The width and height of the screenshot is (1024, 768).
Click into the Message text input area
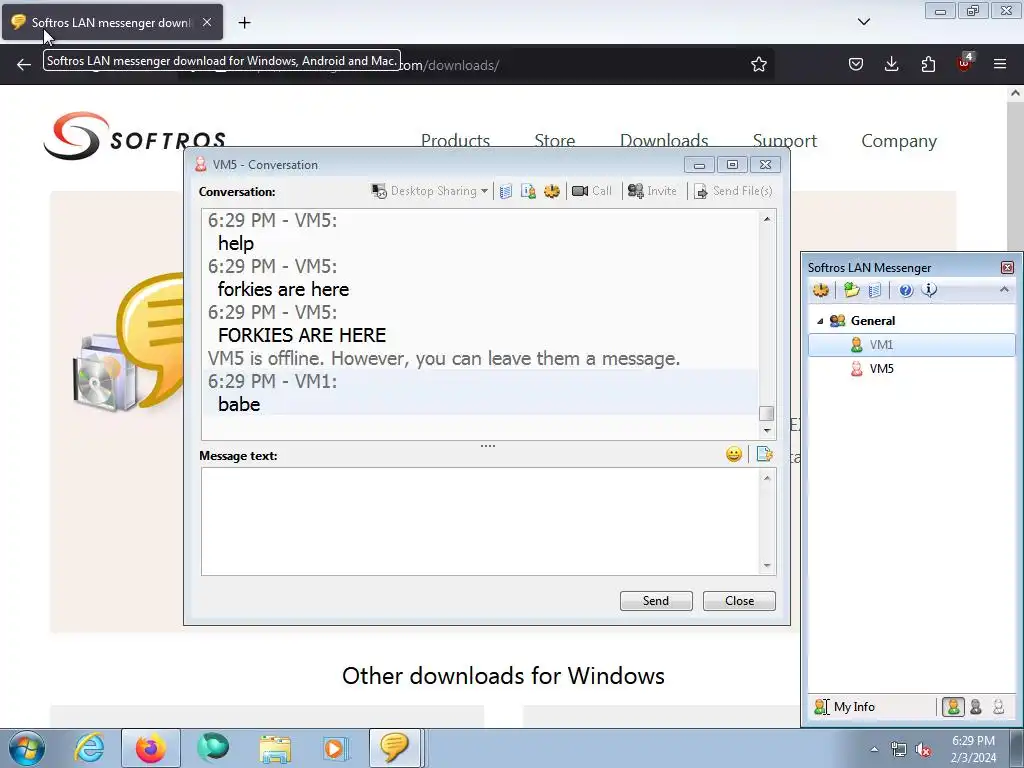[x=482, y=521]
